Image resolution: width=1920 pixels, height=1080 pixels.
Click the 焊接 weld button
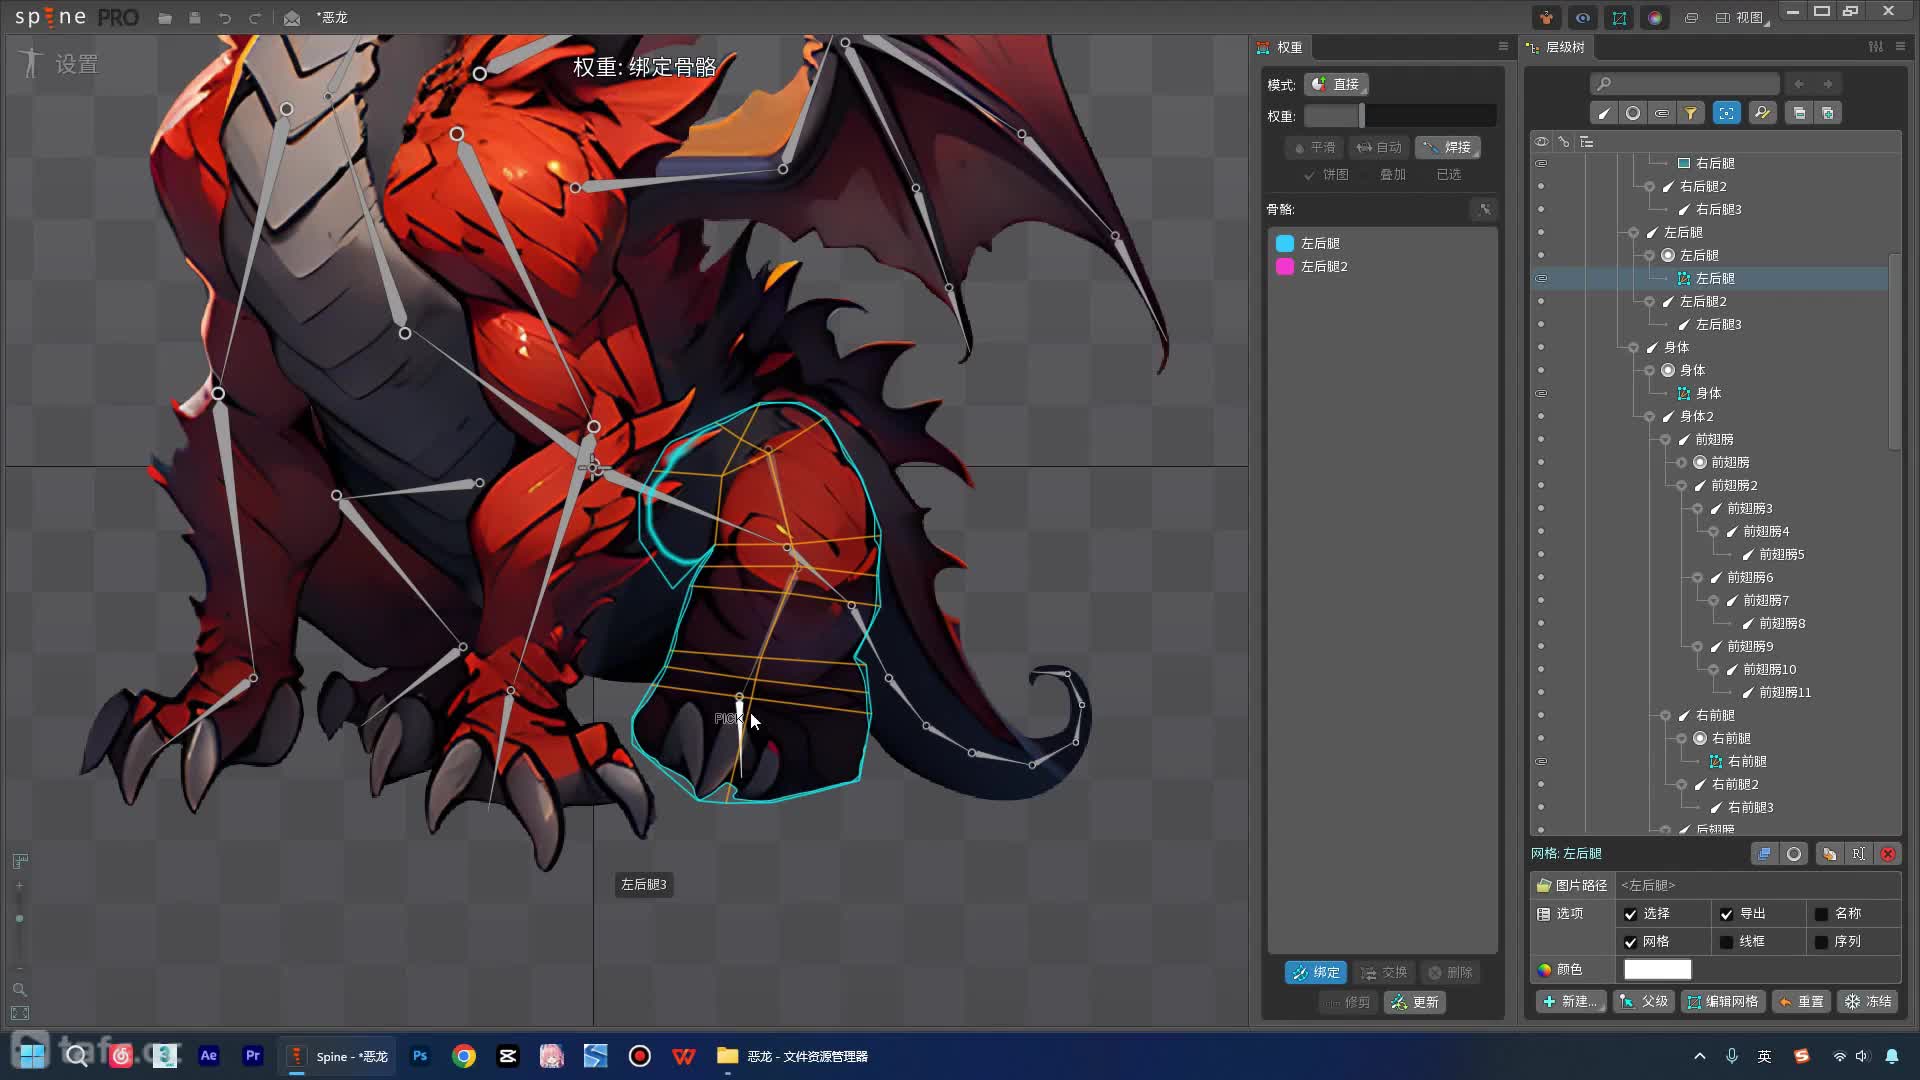click(1447, 147)
